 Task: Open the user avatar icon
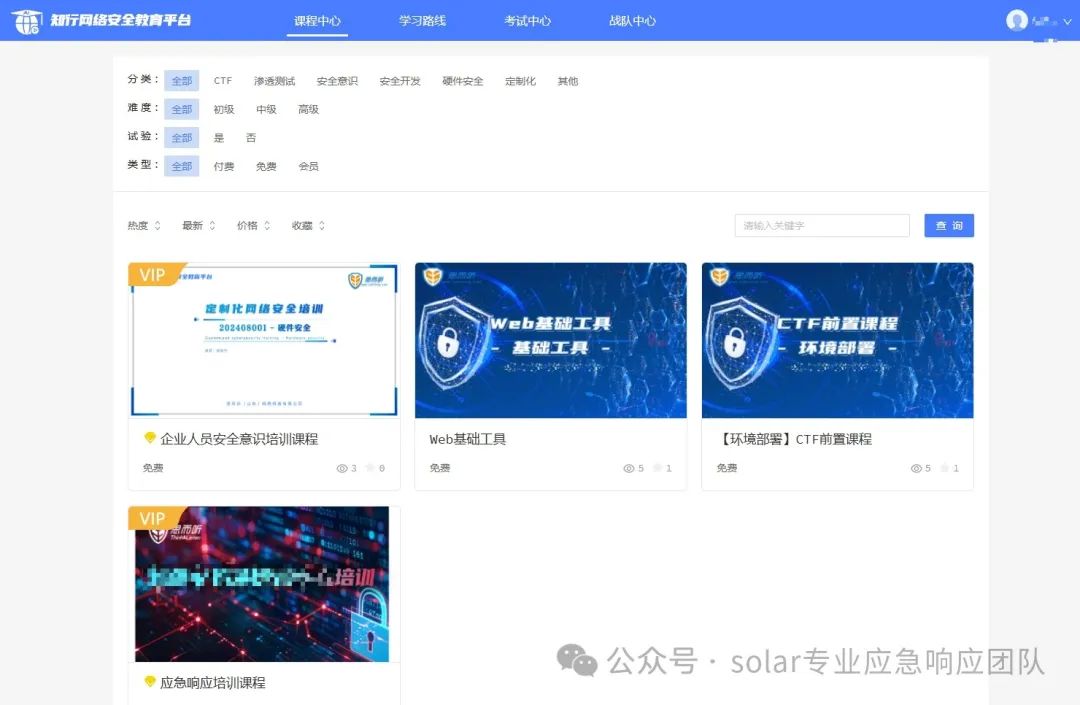[x=1017, y=21]
